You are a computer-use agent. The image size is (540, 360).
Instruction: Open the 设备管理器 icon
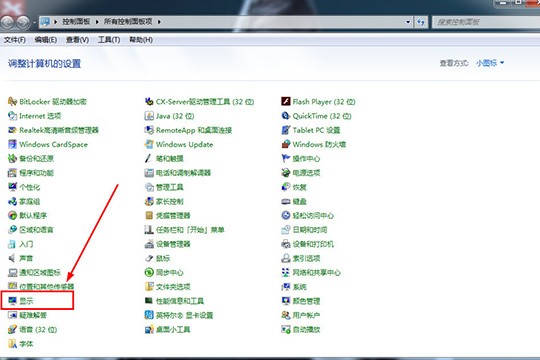click(x=149, y=244)
